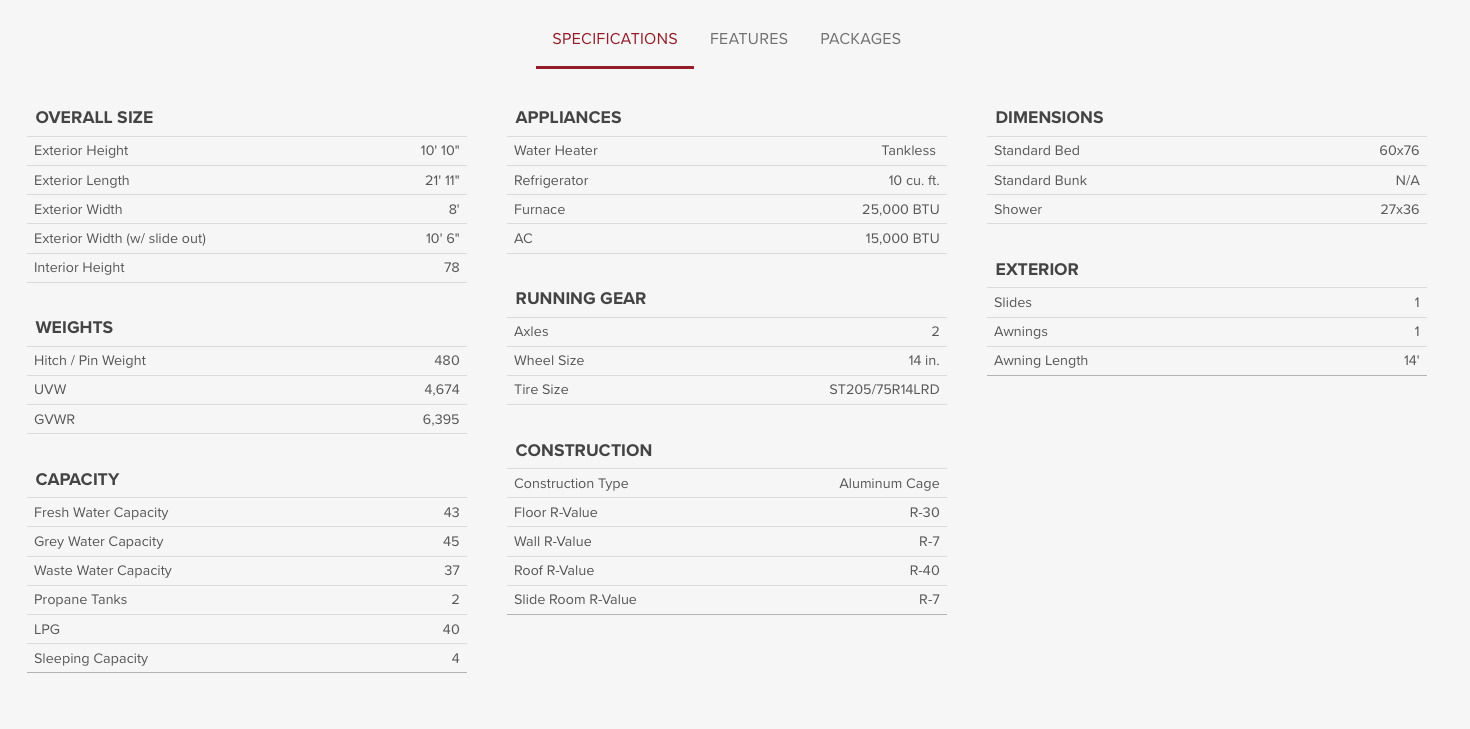
Task: Click the Fresh Water Capacity row
Action: pos(247,513)
